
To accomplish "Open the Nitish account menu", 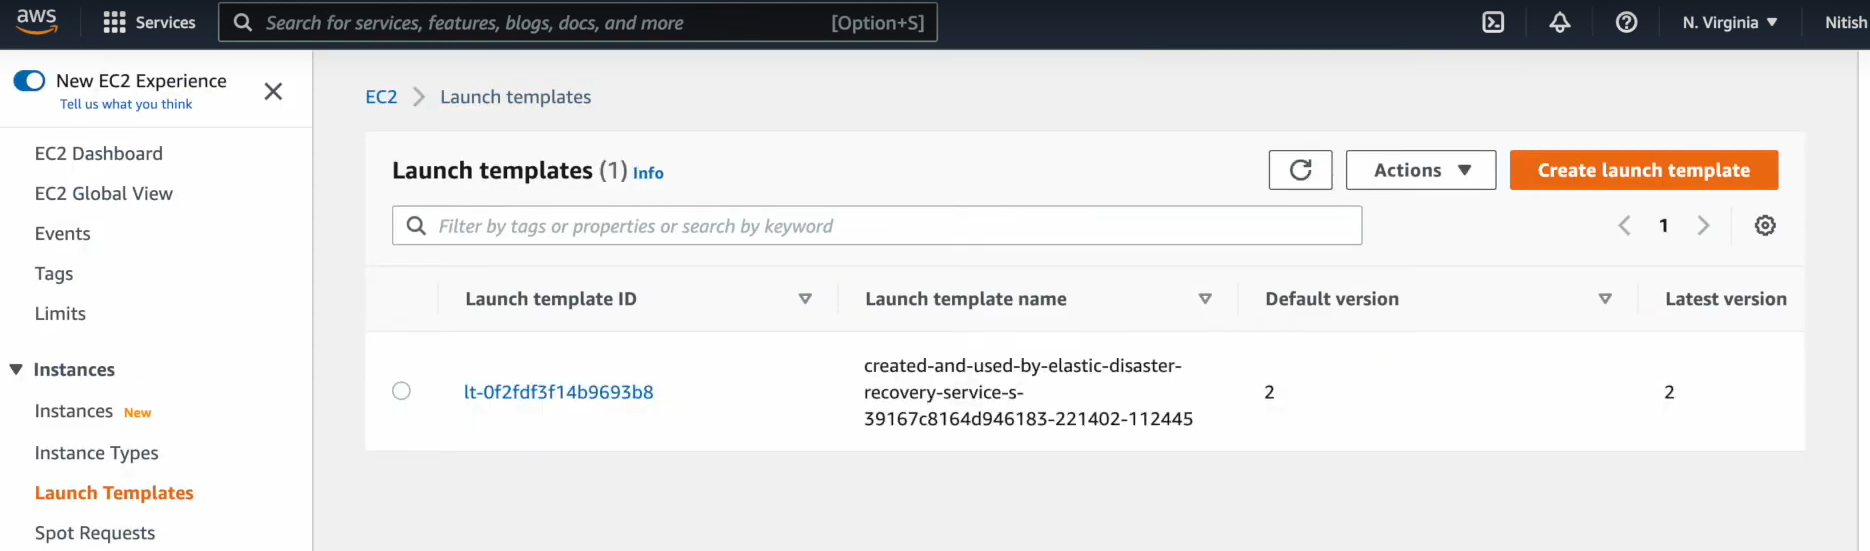I will [1846, 22].
